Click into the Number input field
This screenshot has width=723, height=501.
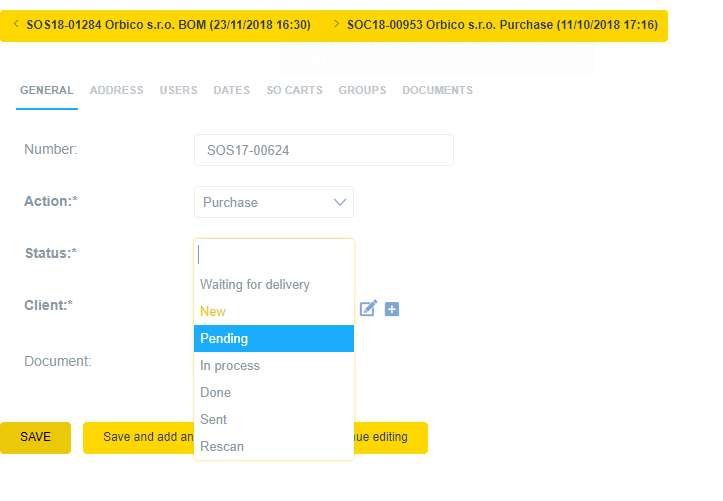323,150
